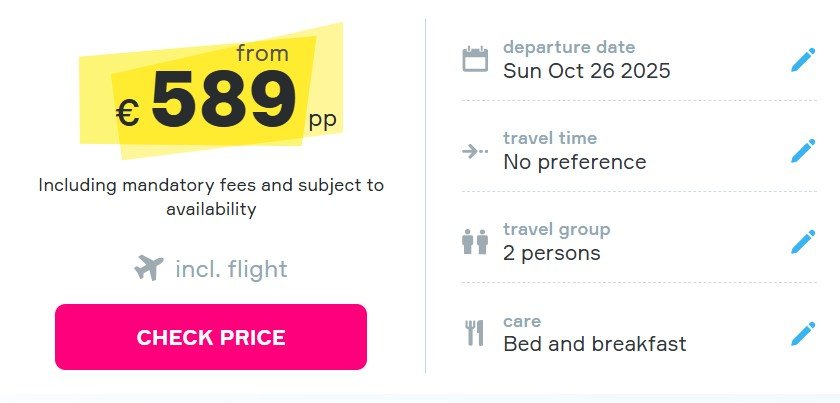Edit care type with pencil icon

click(x=802, y=333)
